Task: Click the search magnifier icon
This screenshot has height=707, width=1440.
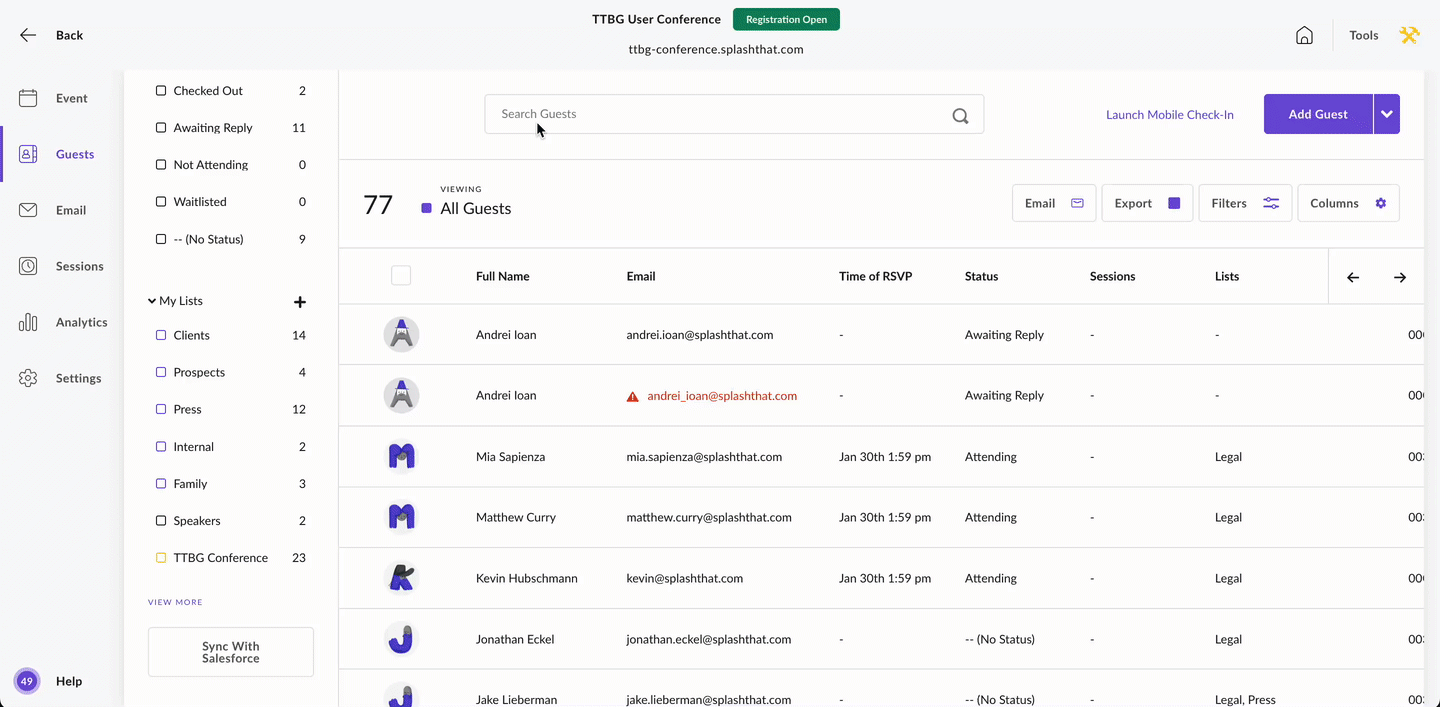Action: 960,115
